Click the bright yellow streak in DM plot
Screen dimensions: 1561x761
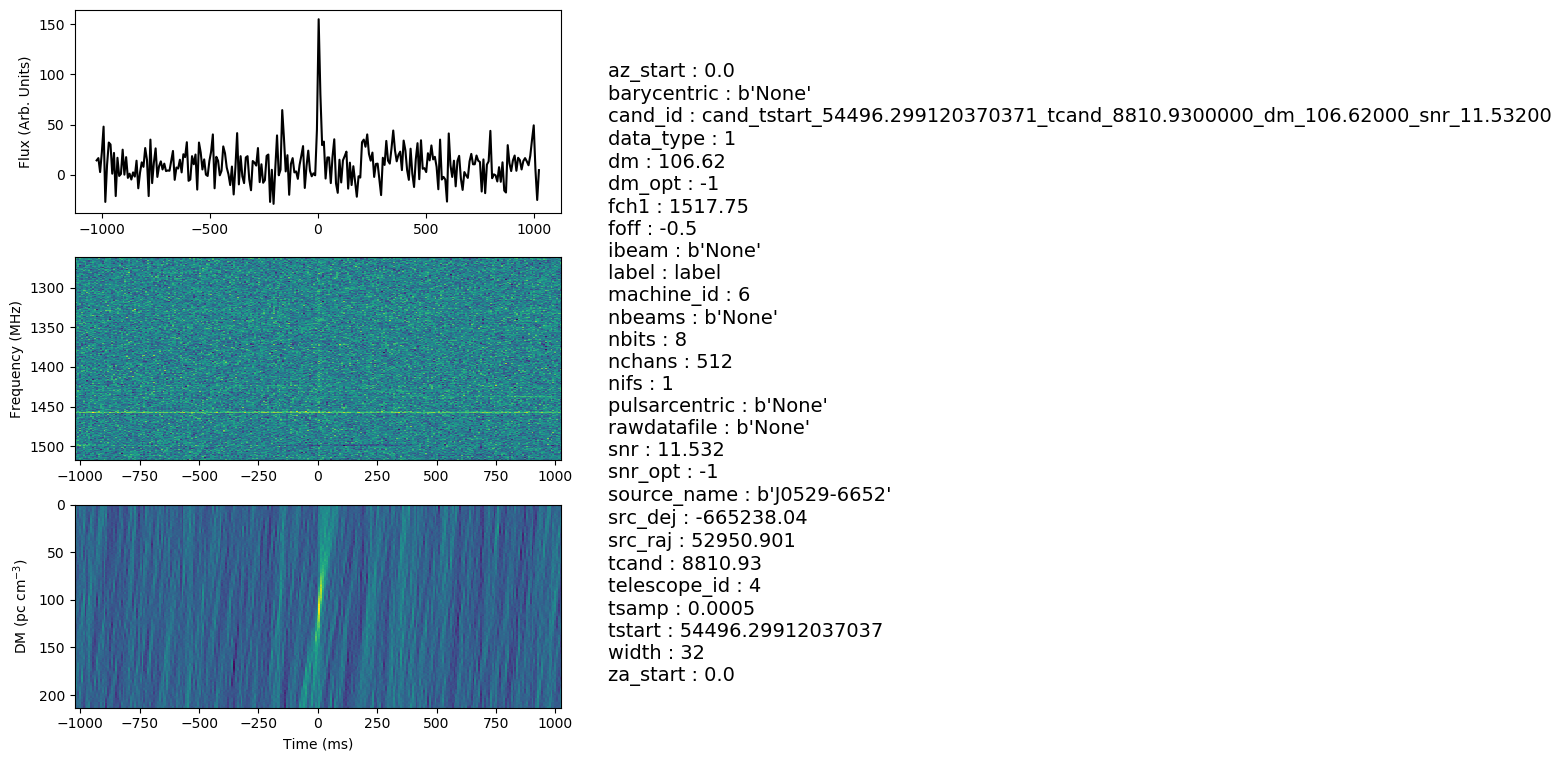[x=320, y=600]
